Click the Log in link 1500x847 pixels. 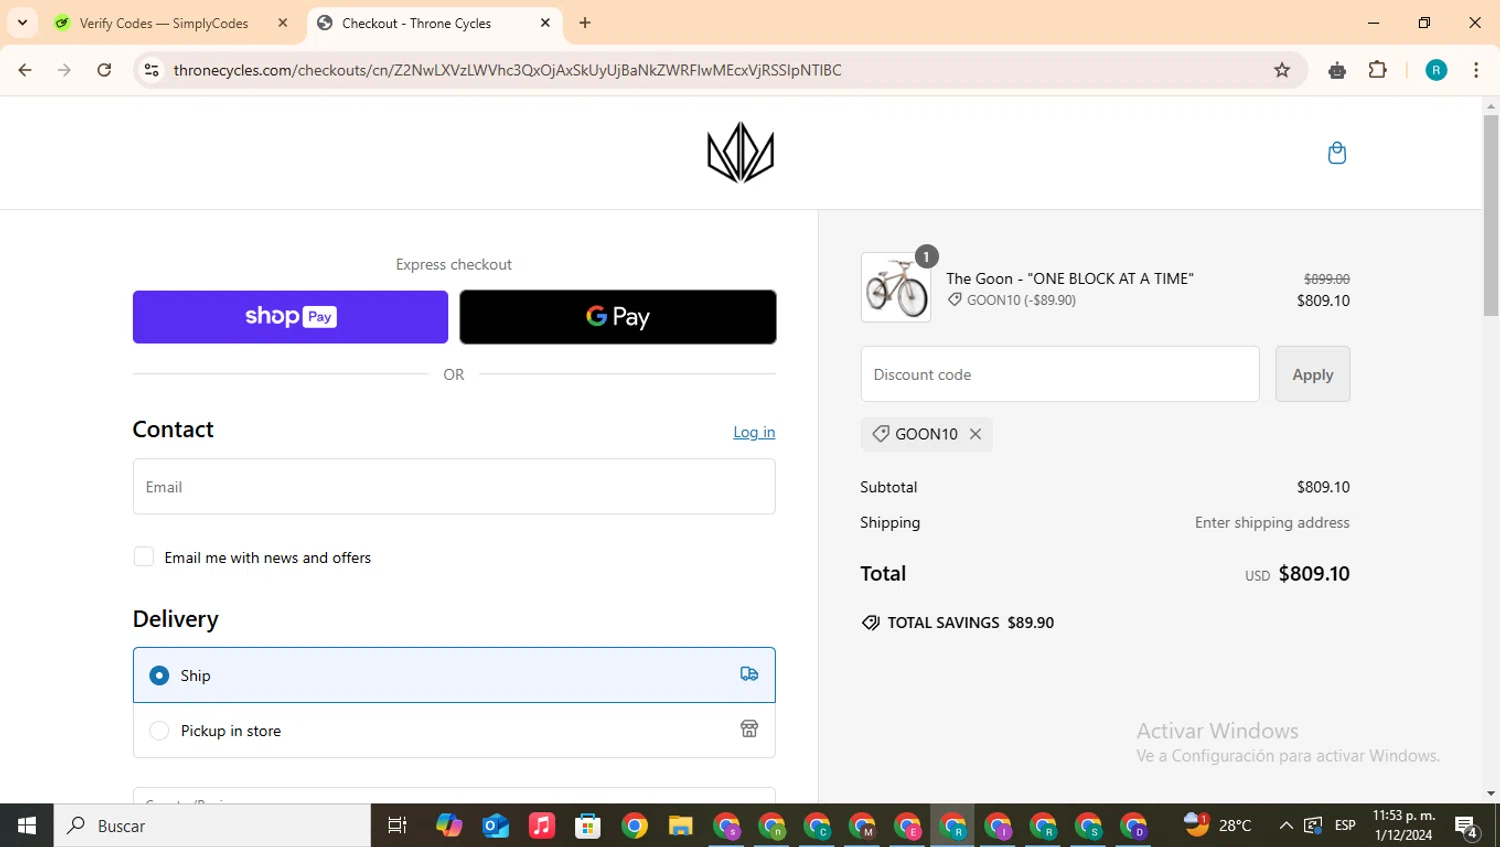click(x=754, y=432)
